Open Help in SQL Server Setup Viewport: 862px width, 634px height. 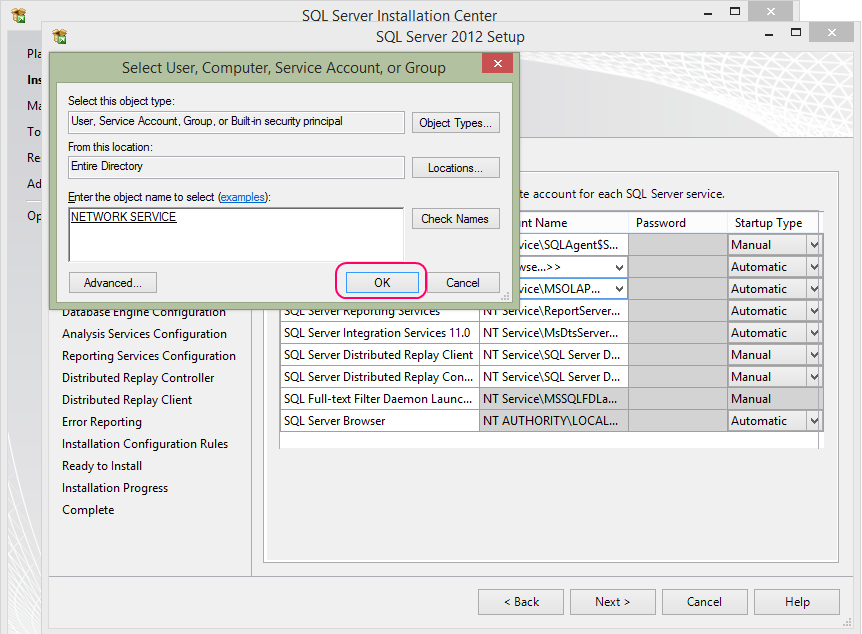click(x=797, y=602)
